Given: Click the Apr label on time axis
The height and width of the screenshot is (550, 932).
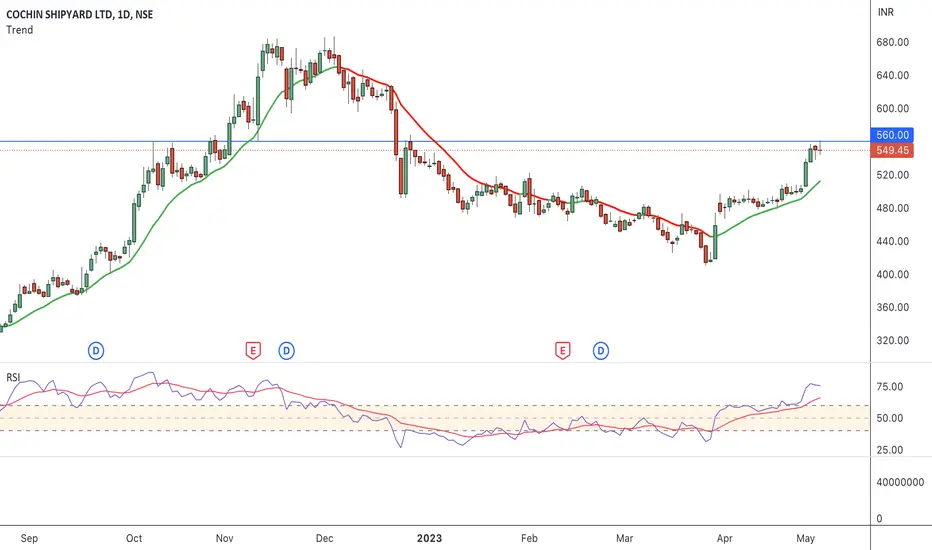Looking at the screenshot, I should tap(725, 538).
